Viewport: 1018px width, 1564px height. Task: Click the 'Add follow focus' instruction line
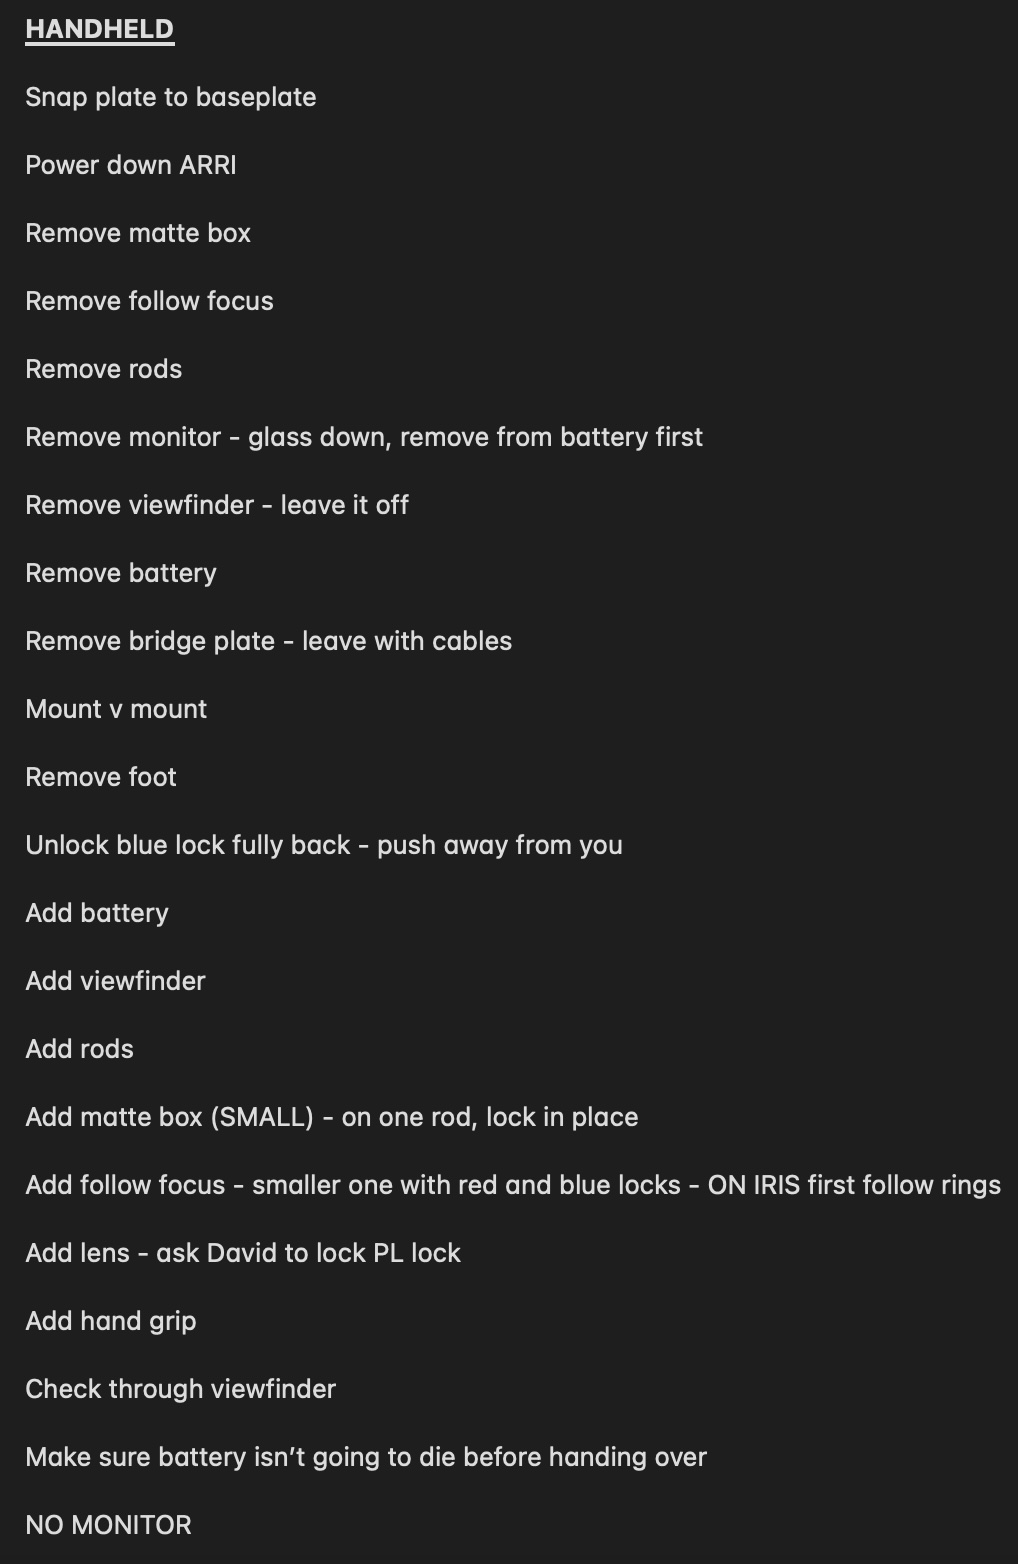tap(513, 1185)
